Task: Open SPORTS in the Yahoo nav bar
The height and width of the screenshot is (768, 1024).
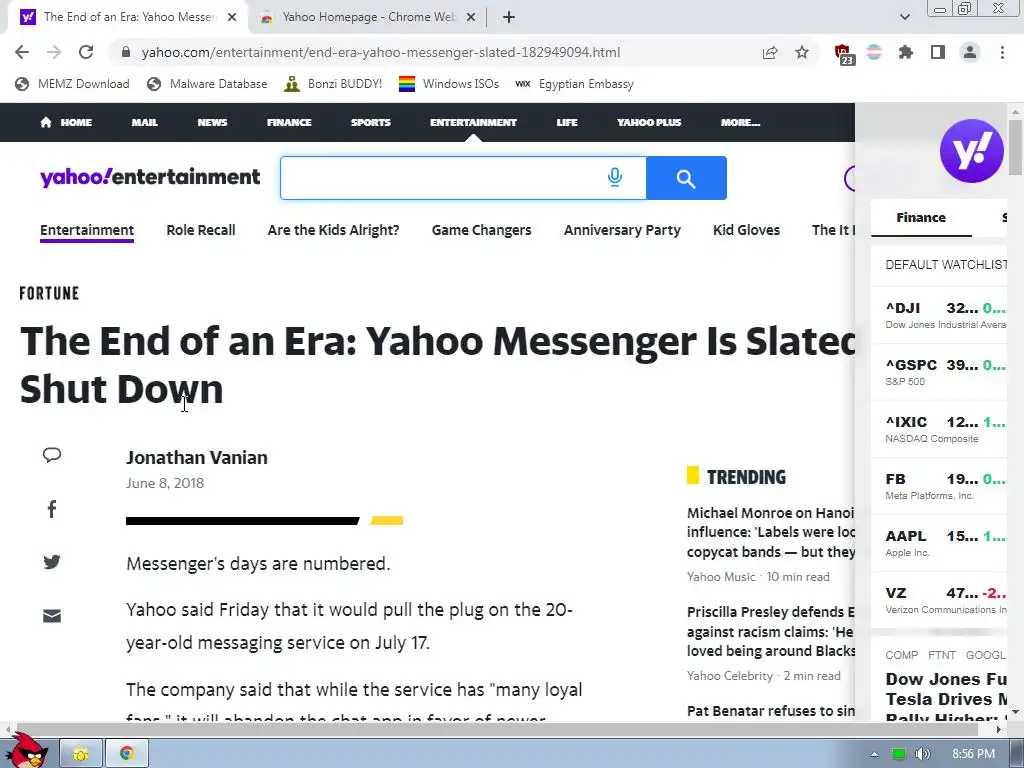Action: point(370,122)
